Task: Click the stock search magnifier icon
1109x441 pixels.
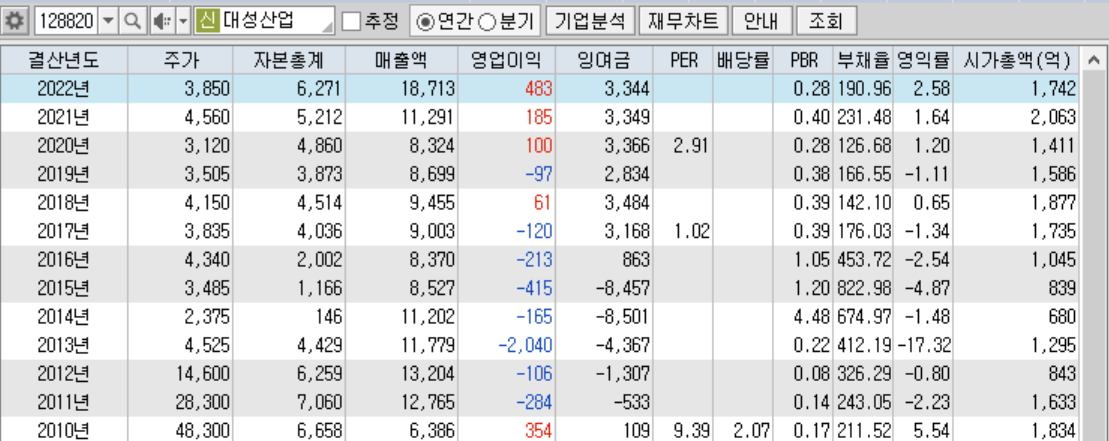Action: 132,21
